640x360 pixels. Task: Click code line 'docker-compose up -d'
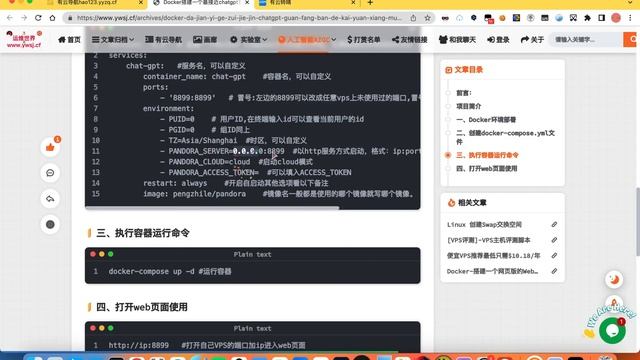[170, 271]
